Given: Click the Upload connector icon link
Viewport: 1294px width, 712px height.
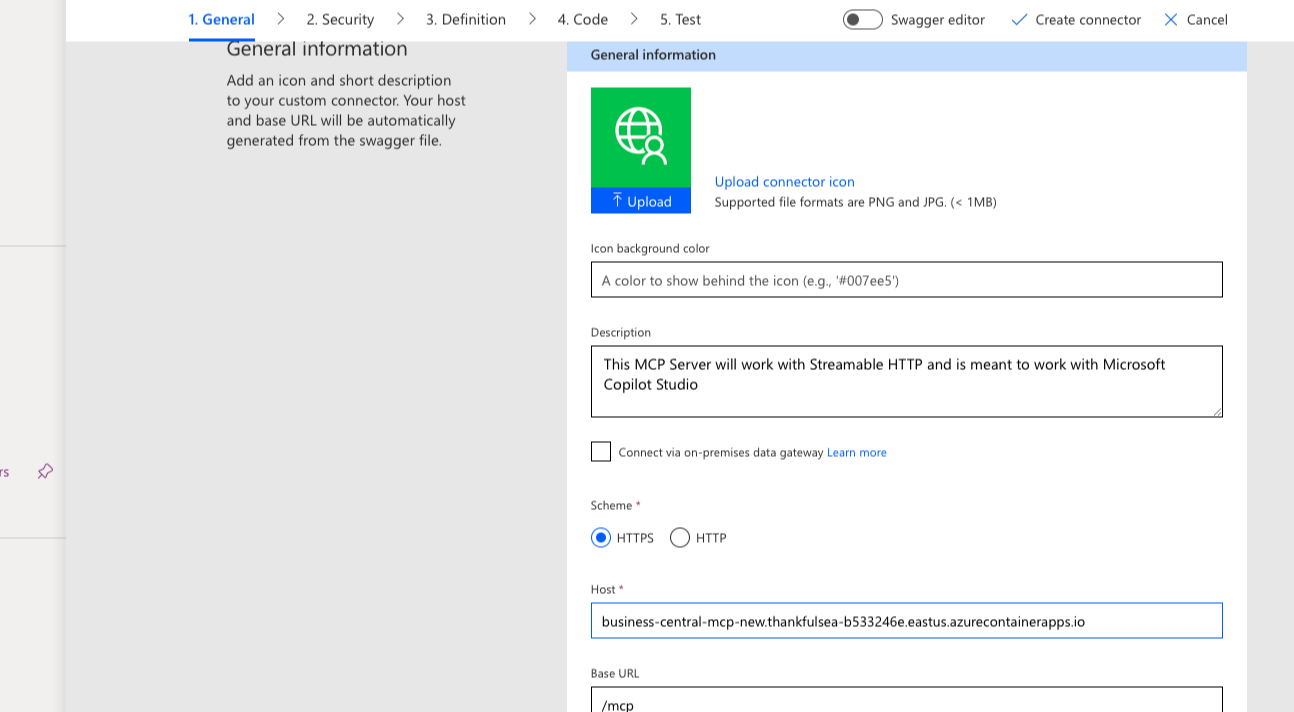Looking at the screenshot, I should point(784,181).
